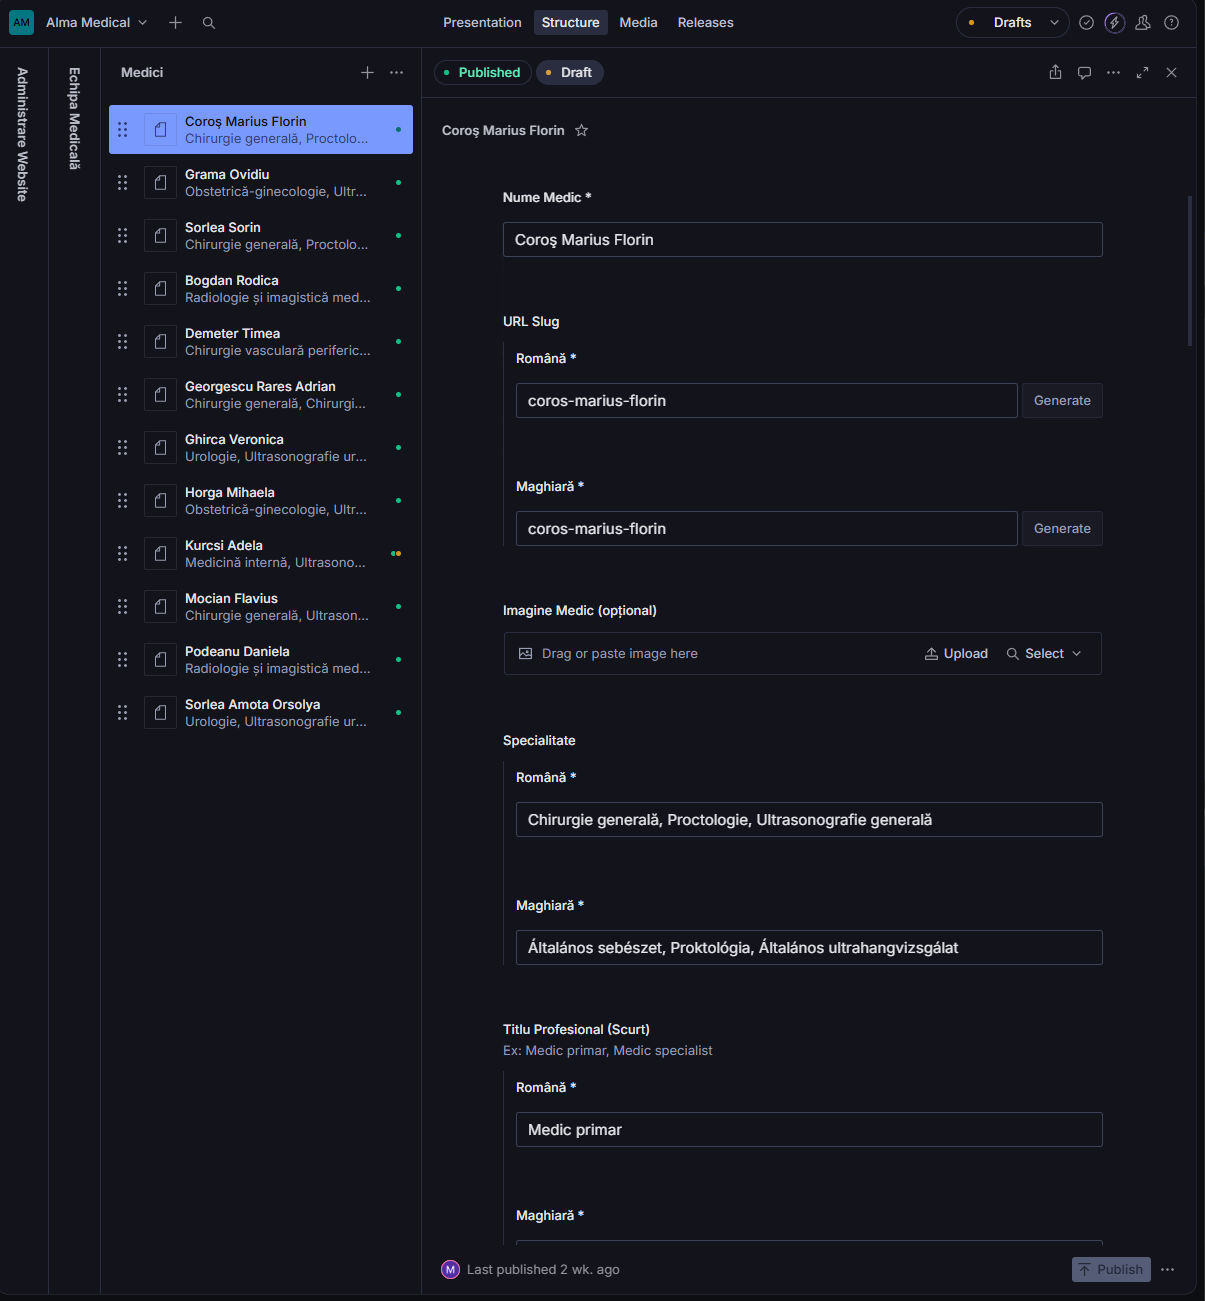Switch to the Structure tab

pyautogui.click(x=571, y=22)
